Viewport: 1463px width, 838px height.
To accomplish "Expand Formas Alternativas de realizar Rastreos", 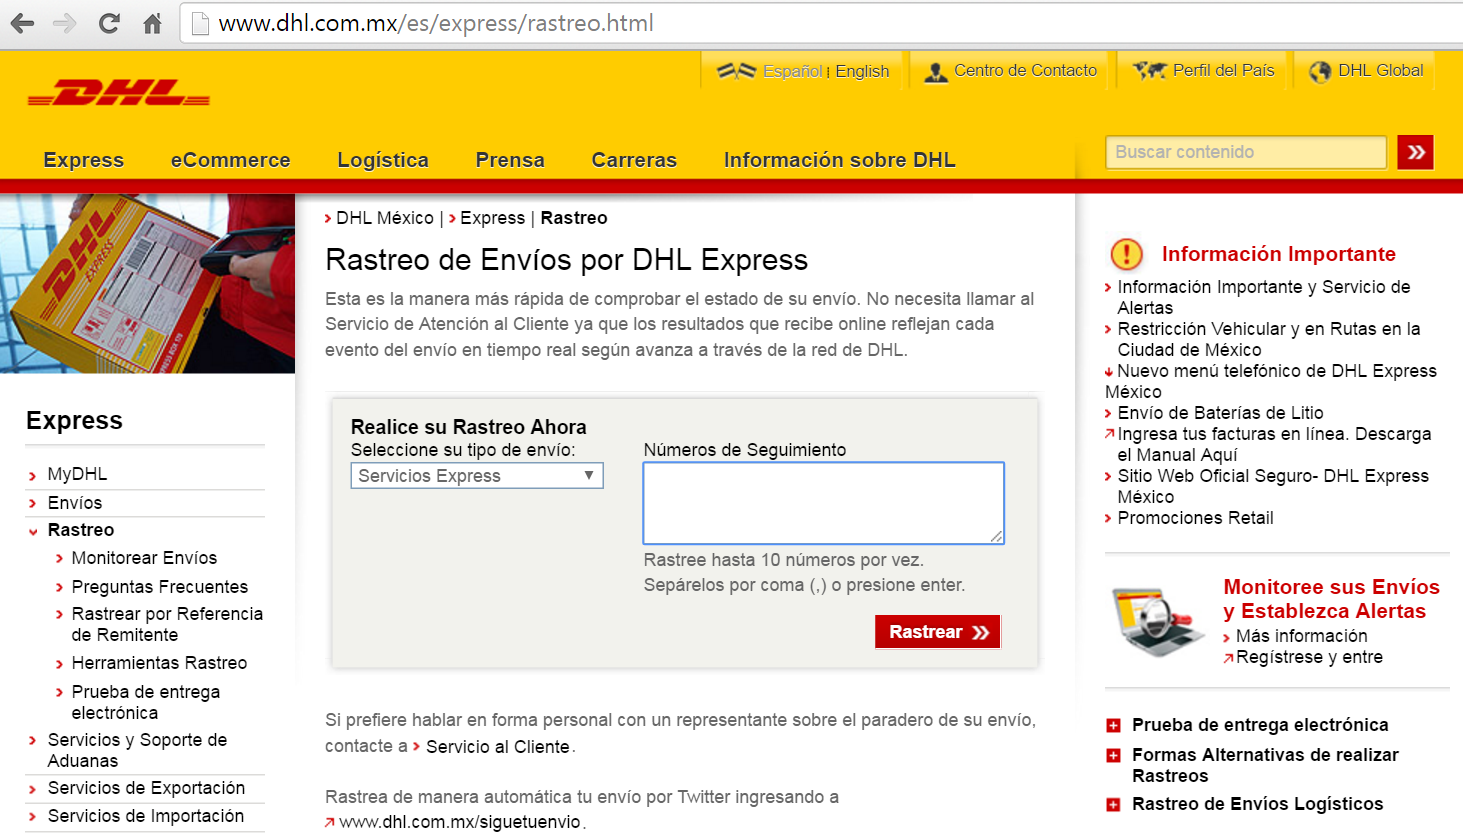I will tap(1113, 756).
